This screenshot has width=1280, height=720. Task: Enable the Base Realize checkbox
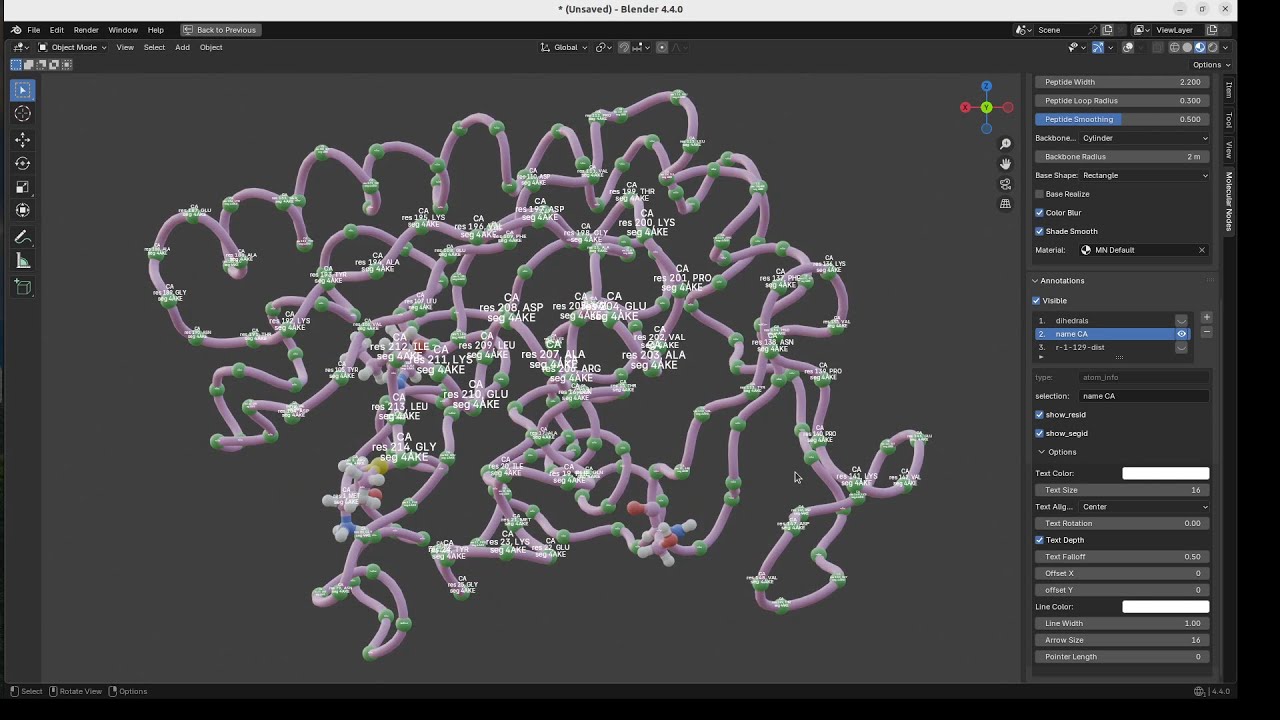point(1039,194)
